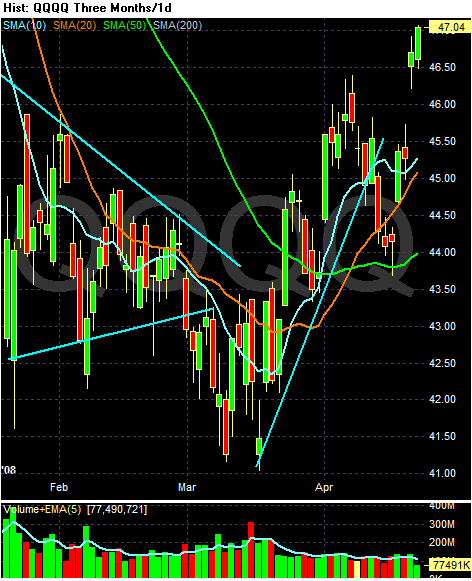Image resolution: width=472 pixels, height=581 pixels.
Task: Click the '08 year label
Action: pyautogui.click(x=9, y=470)
